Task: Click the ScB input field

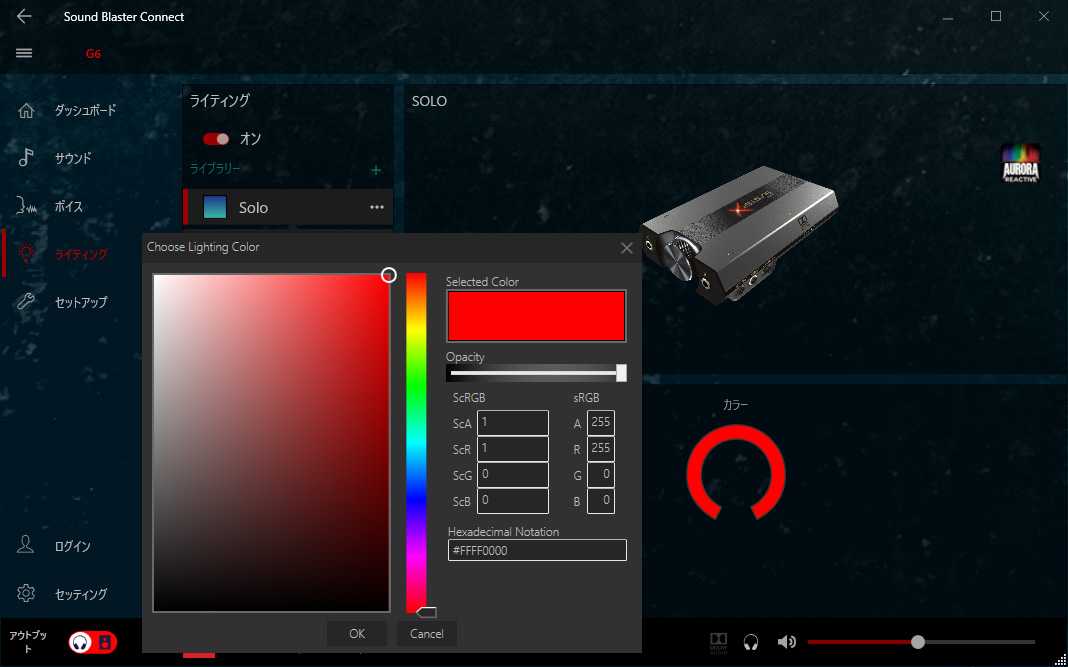Action: pyautogui.click(x=513, y=501)
